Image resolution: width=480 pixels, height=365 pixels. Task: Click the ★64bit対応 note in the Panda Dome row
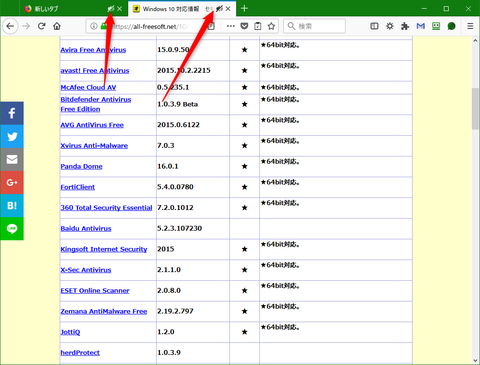coord(280,162)
